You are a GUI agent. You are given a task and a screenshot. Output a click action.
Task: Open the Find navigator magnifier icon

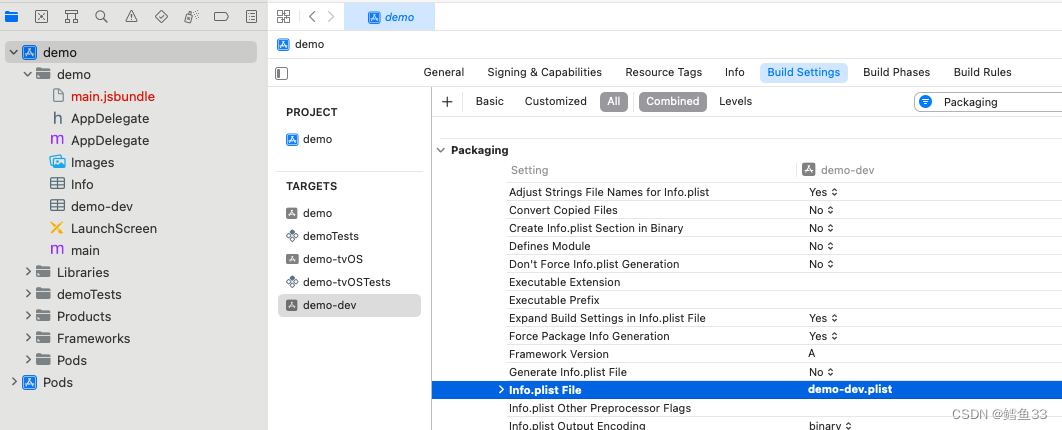point(101,16)
